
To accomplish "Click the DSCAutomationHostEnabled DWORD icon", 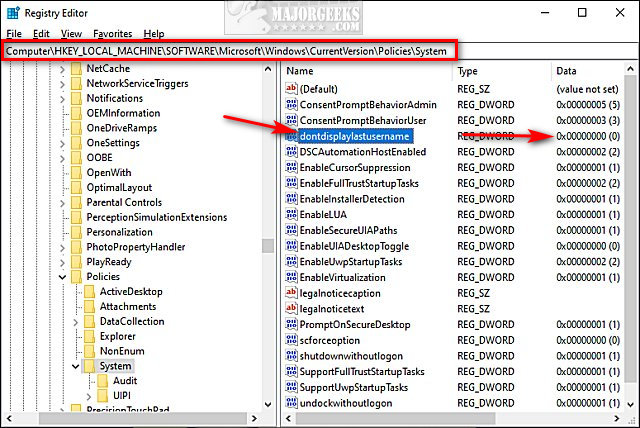I will pyautogui.click(x=291, y=151).
